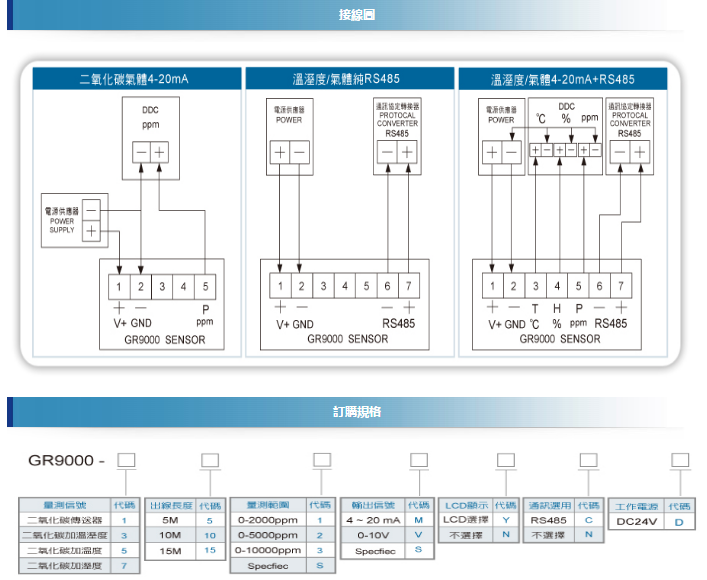Select the LCD選擇 cell
Viewport: 707px width, 580px height.
466,520
